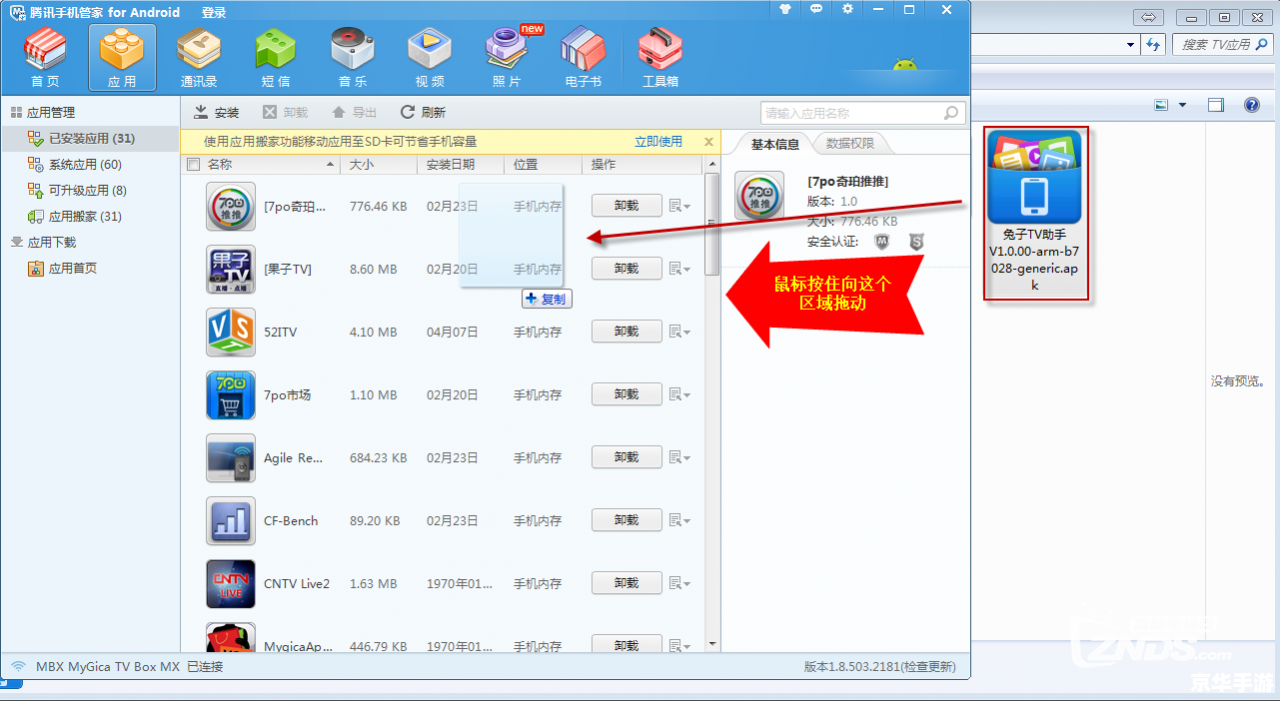1280x701 pixels.
Task: Open the dropdown beside 卸载 for [果子TV]
Action: coord(680,269)
